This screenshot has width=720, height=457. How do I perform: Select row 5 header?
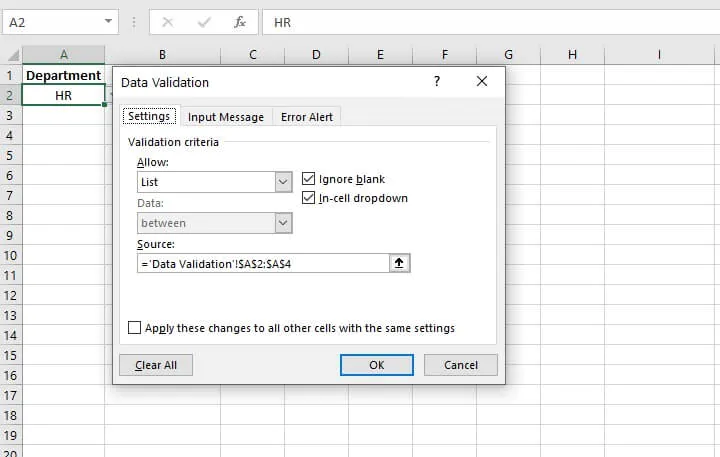(10, 155)
